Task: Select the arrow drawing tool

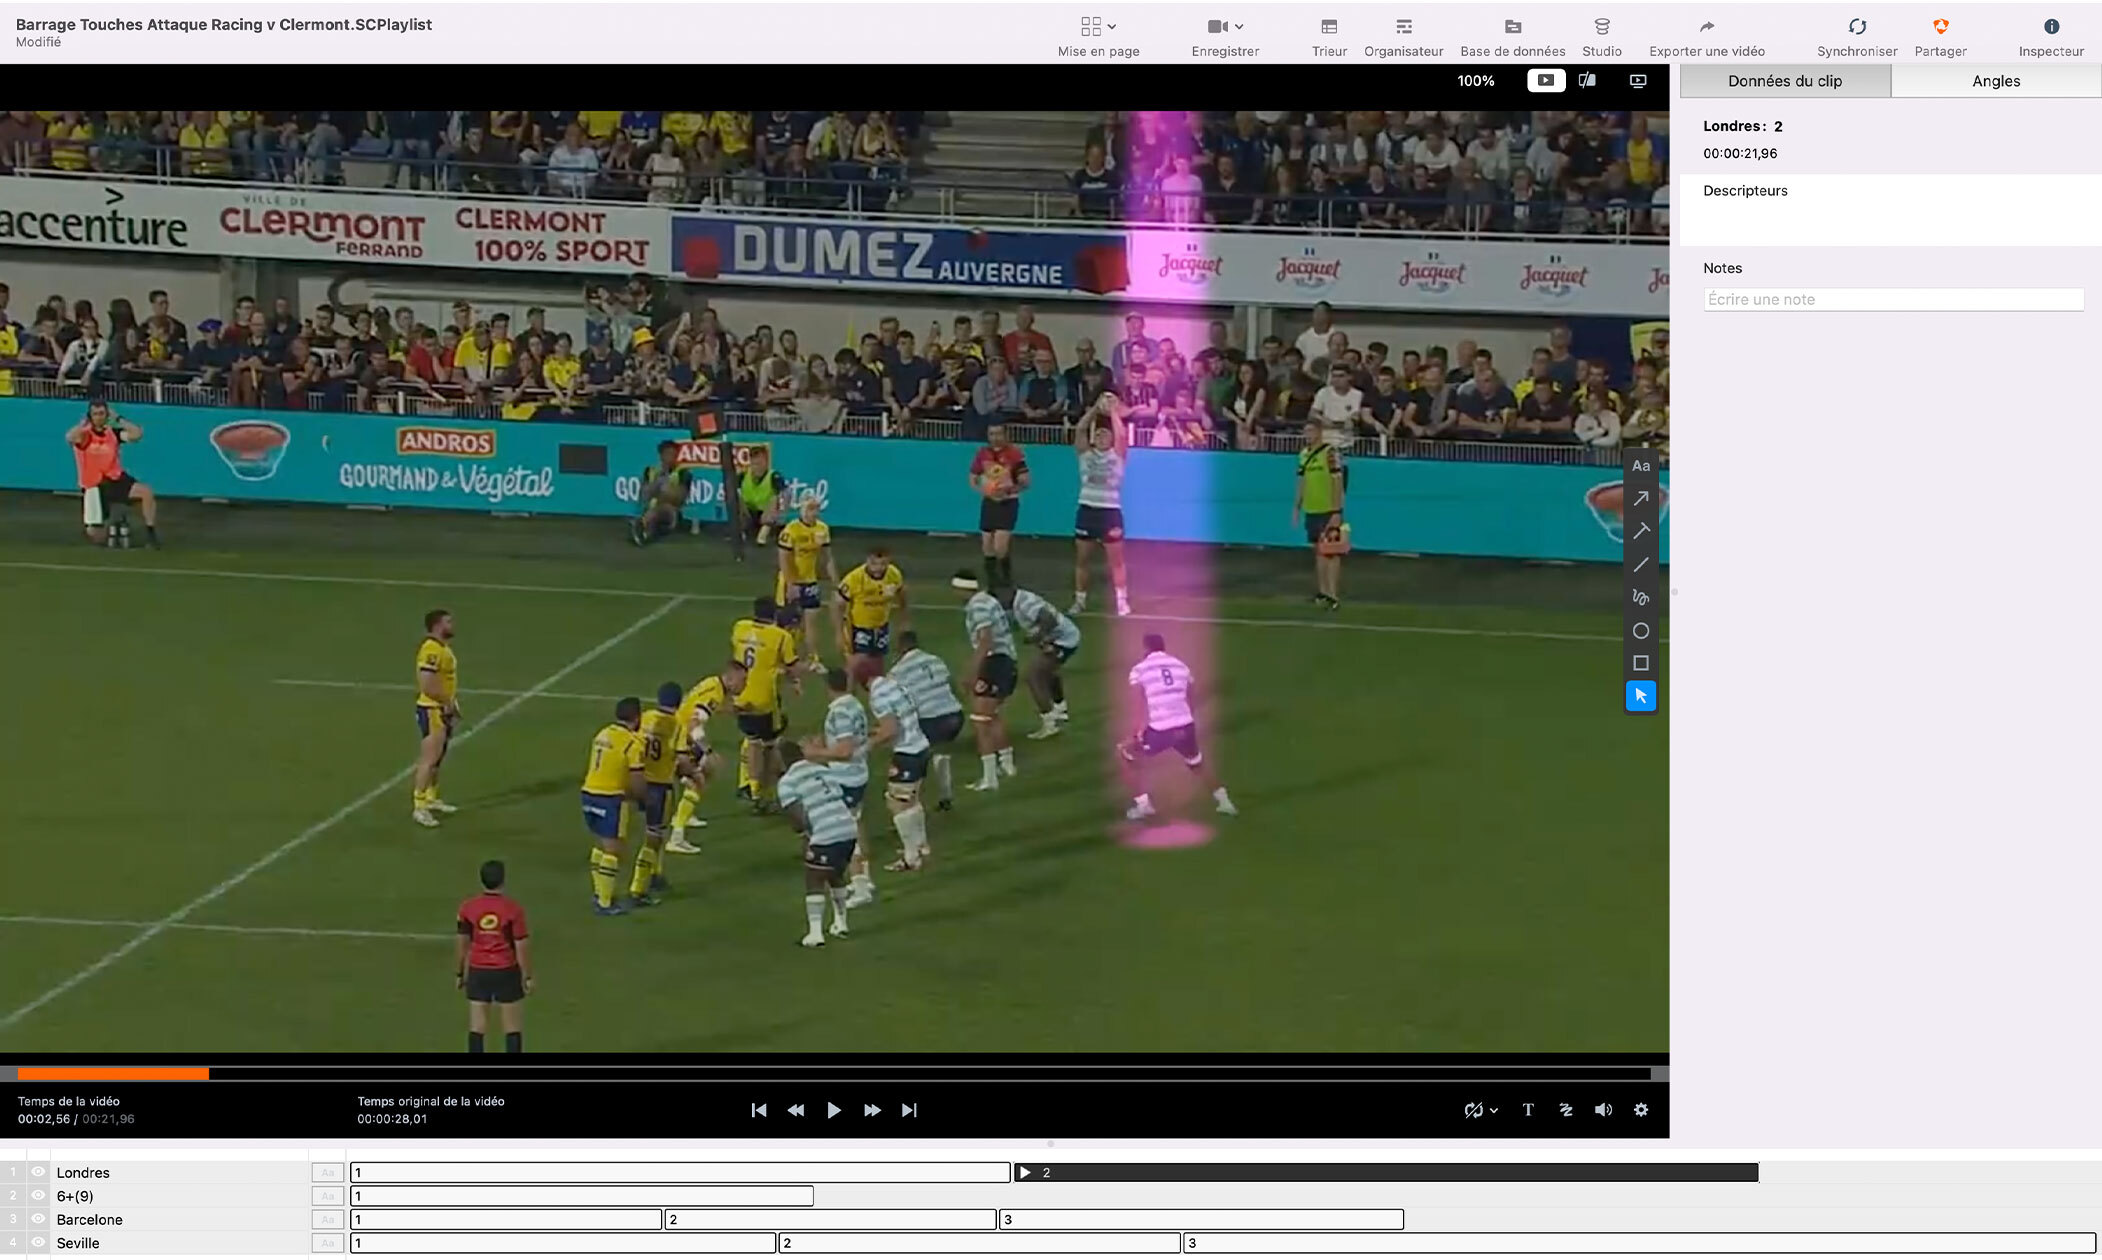Action: click(x=1640, y=498)
